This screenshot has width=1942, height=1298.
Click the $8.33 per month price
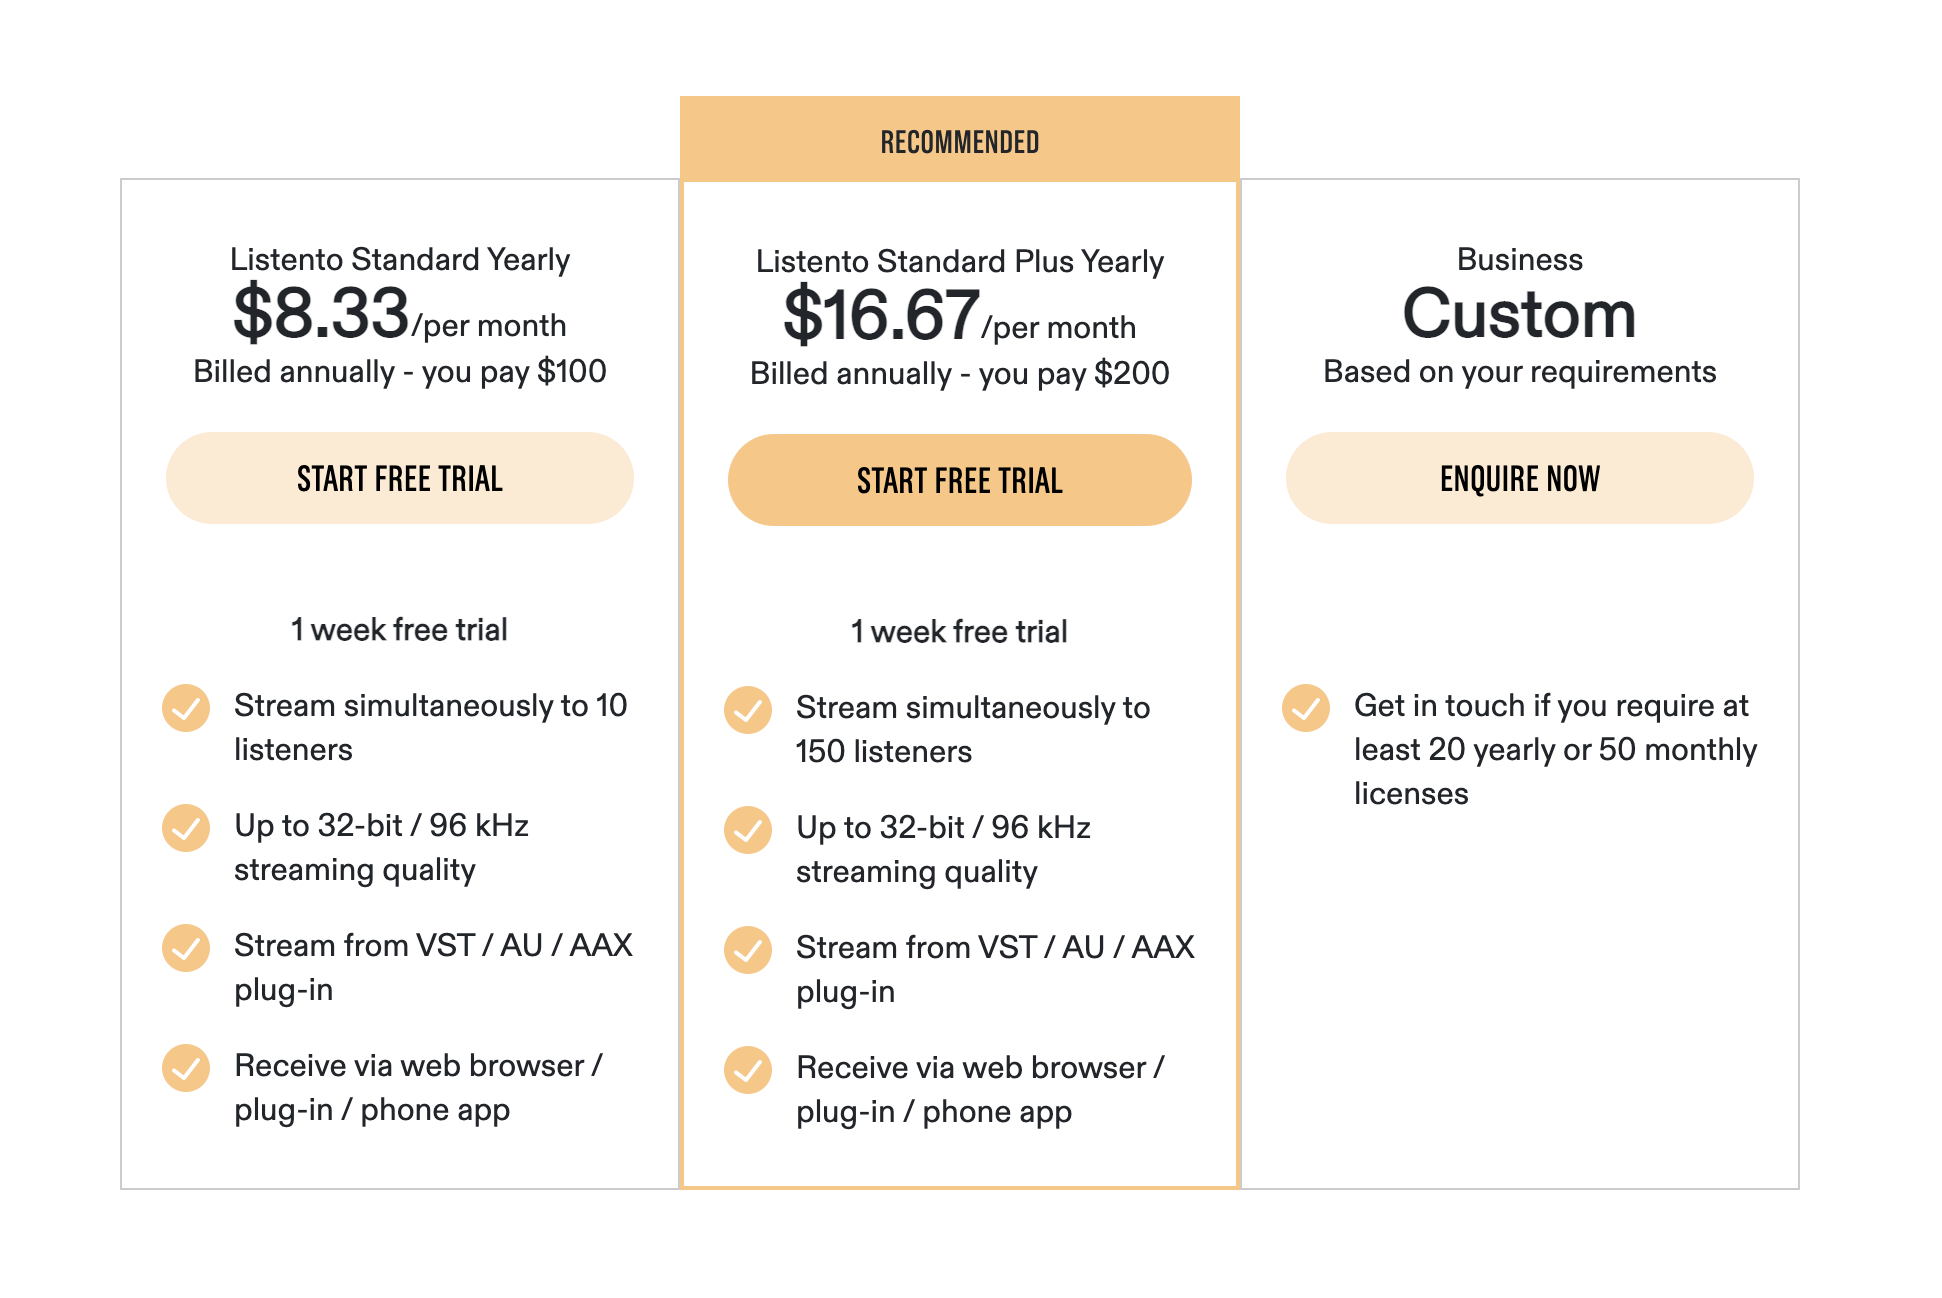click(400, 314)
